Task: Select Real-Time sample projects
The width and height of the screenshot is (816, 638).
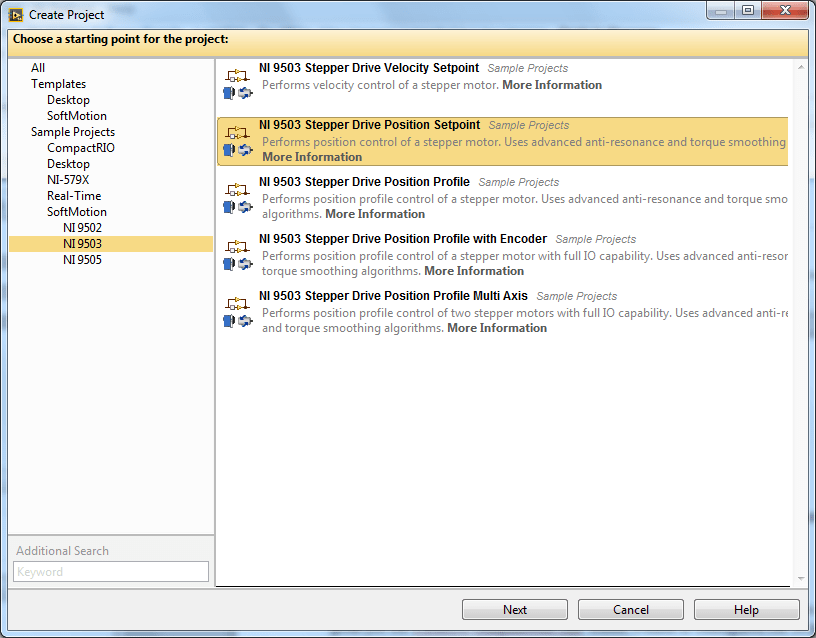Action: [74, 196]
